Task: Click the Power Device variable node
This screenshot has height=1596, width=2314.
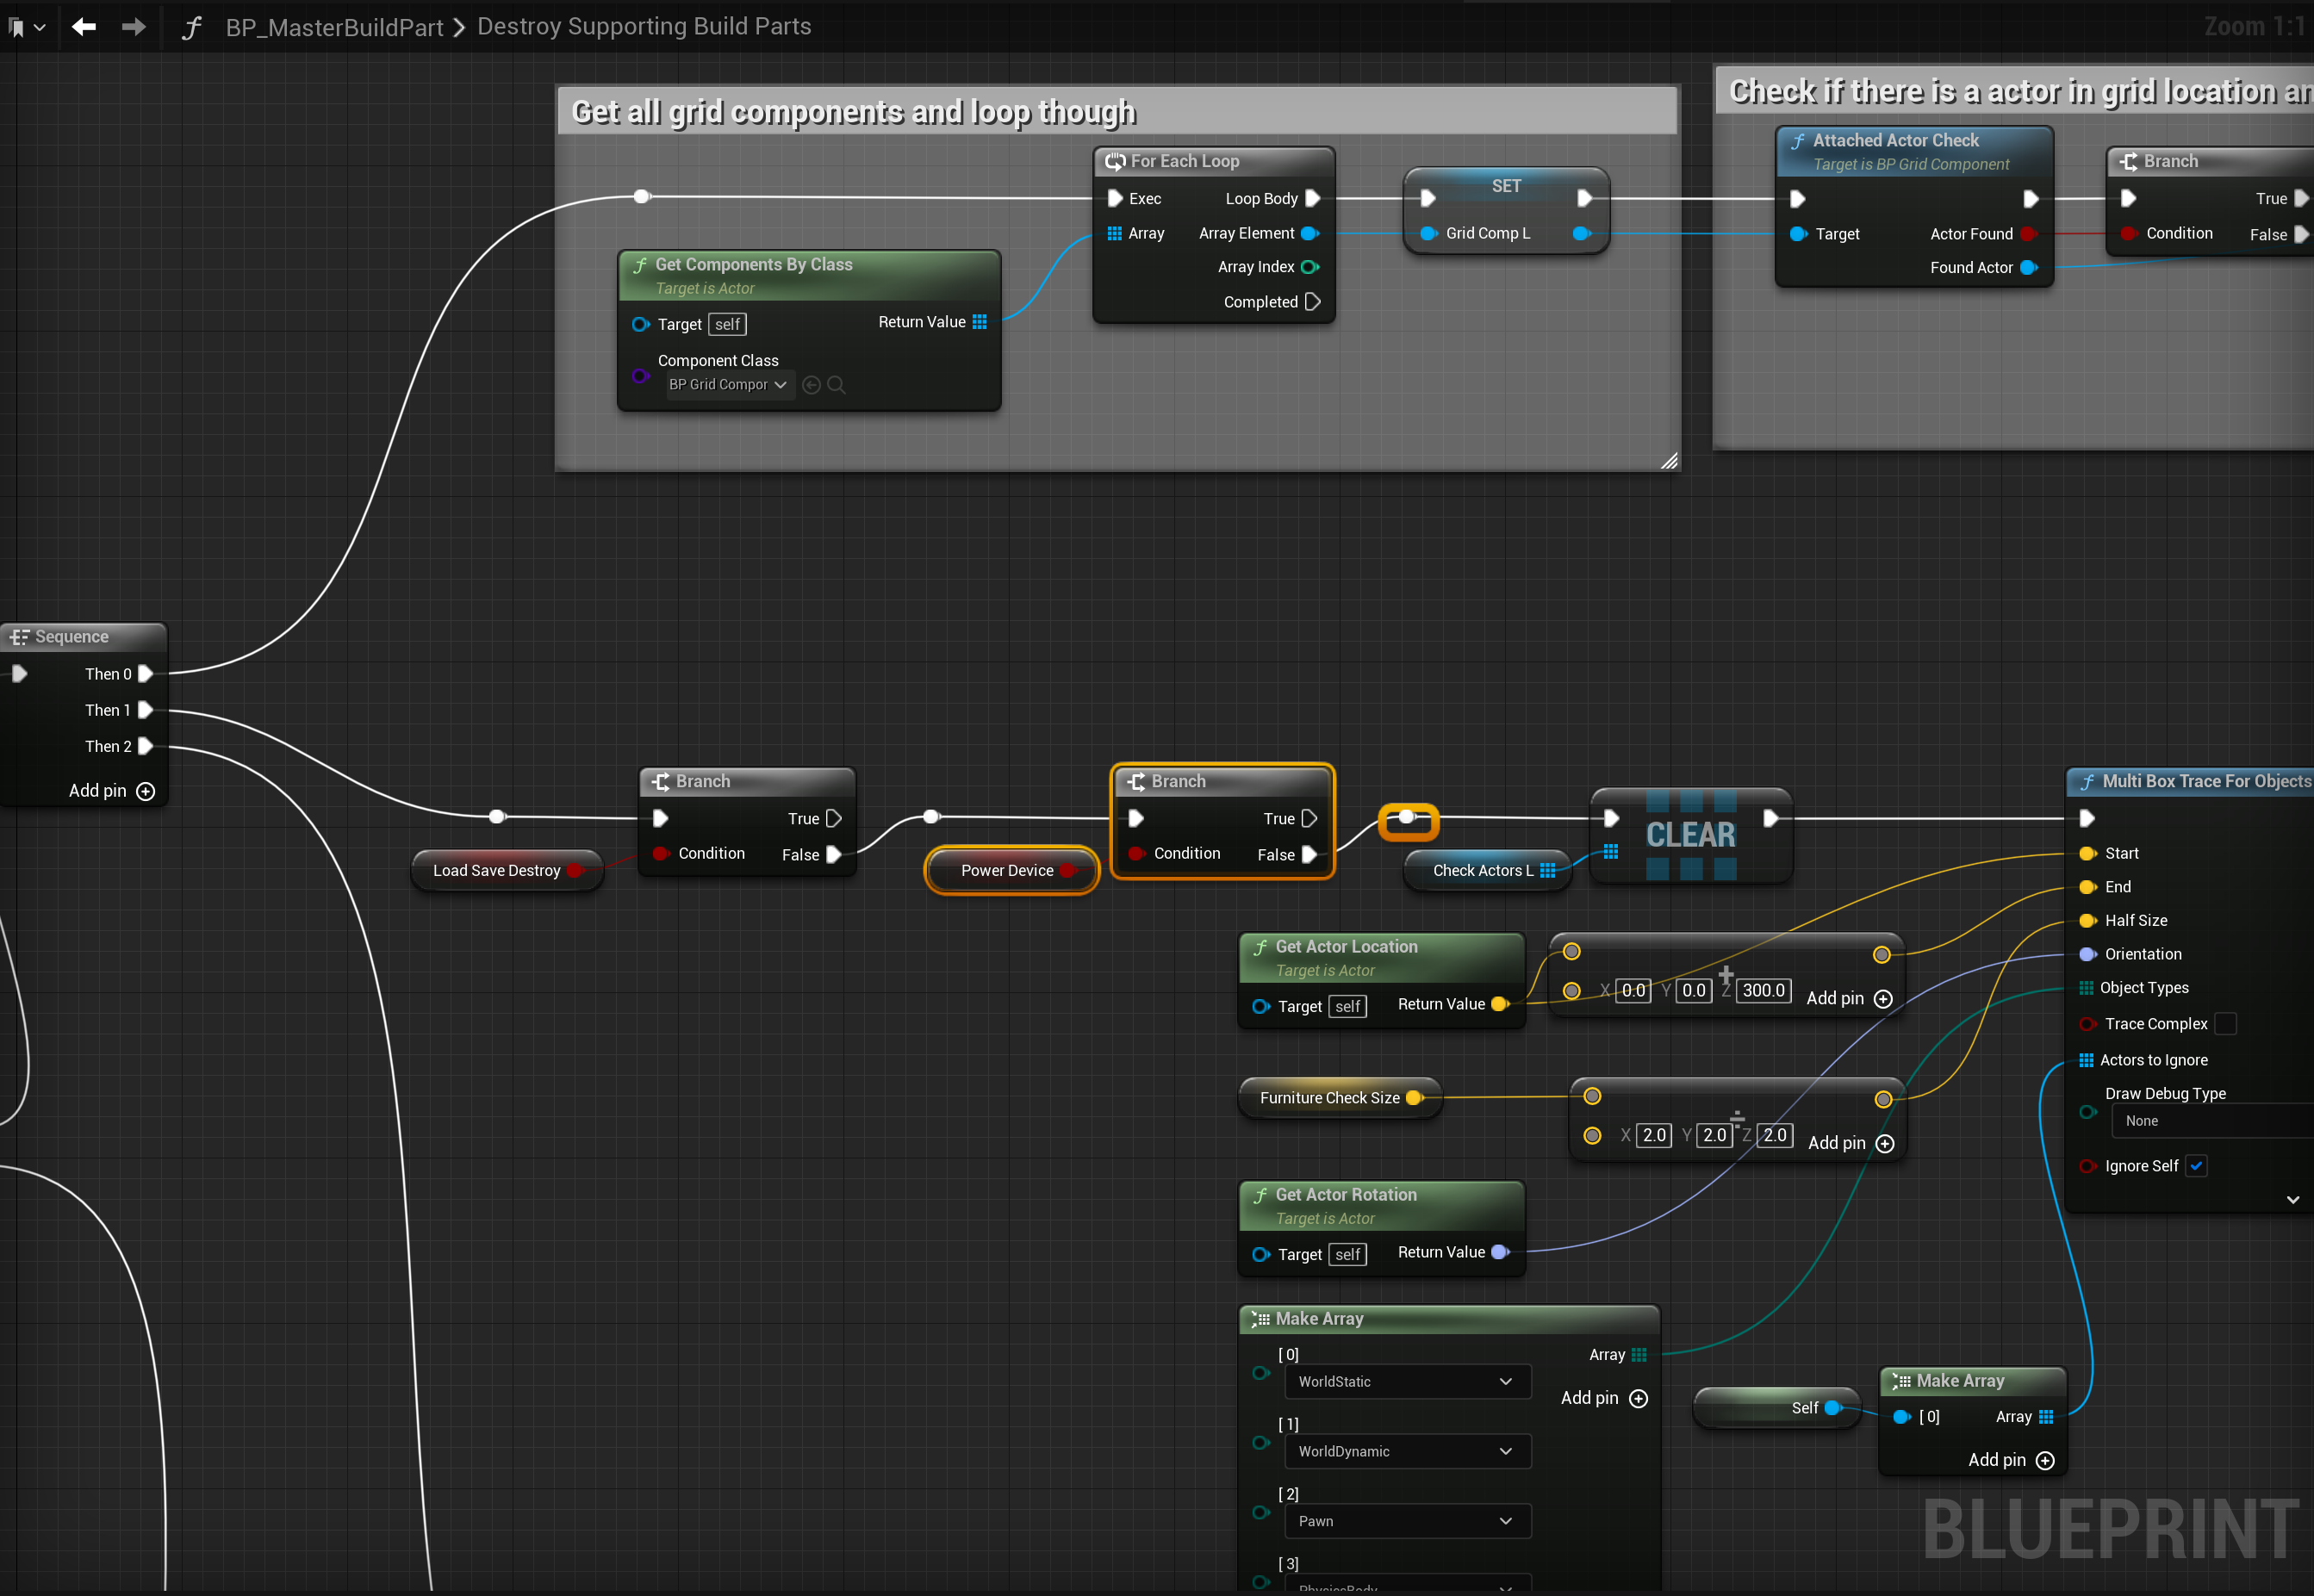Action: [x=1007, y=870]
